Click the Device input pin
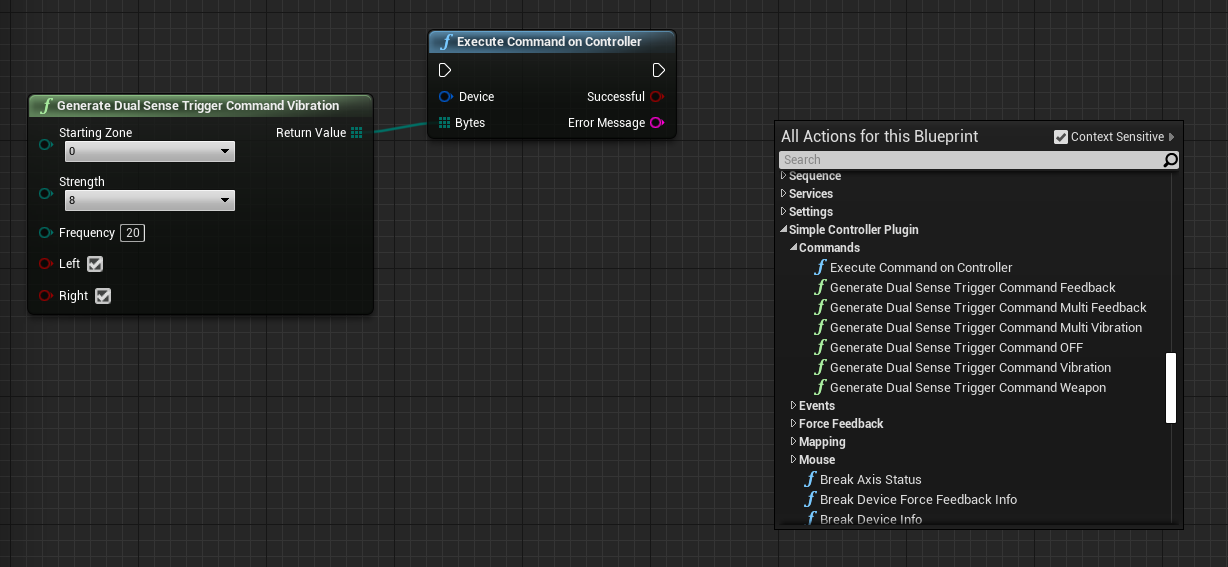Screen dimensions: 1228x567 445,97
